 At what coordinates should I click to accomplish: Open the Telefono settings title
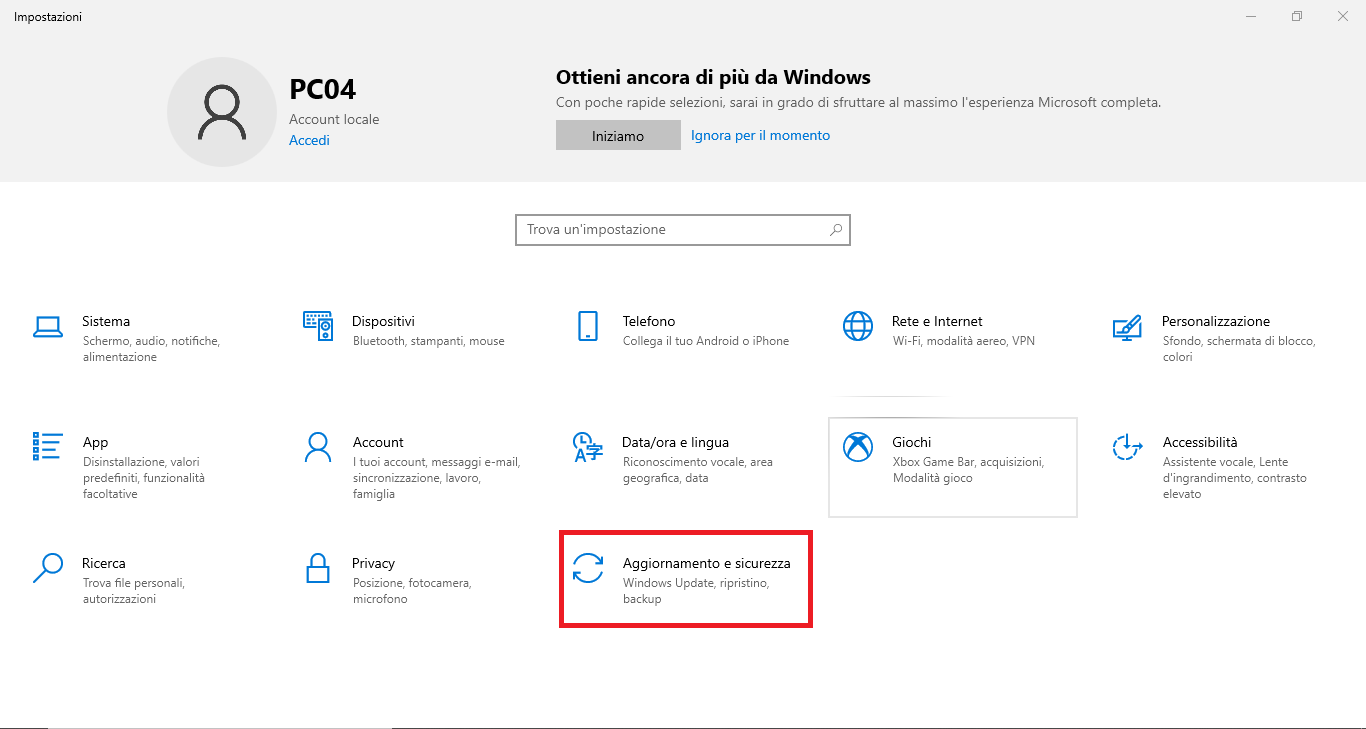point(649,321)
